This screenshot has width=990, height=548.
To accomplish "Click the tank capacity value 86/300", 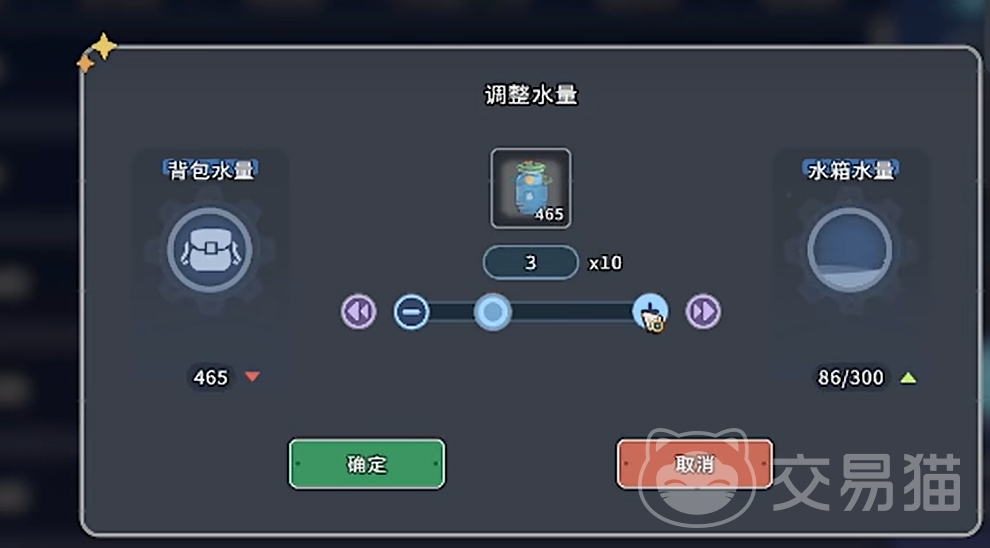I will (x=850, y=378).
